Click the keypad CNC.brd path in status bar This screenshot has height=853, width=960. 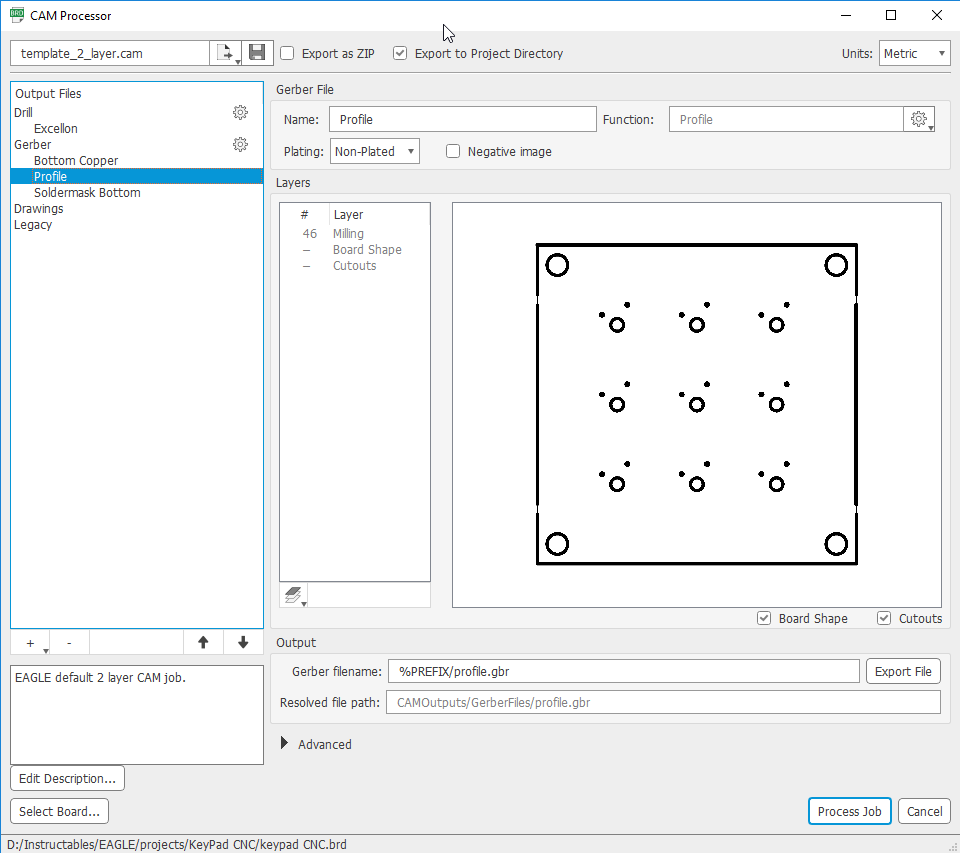click(177, 844)
